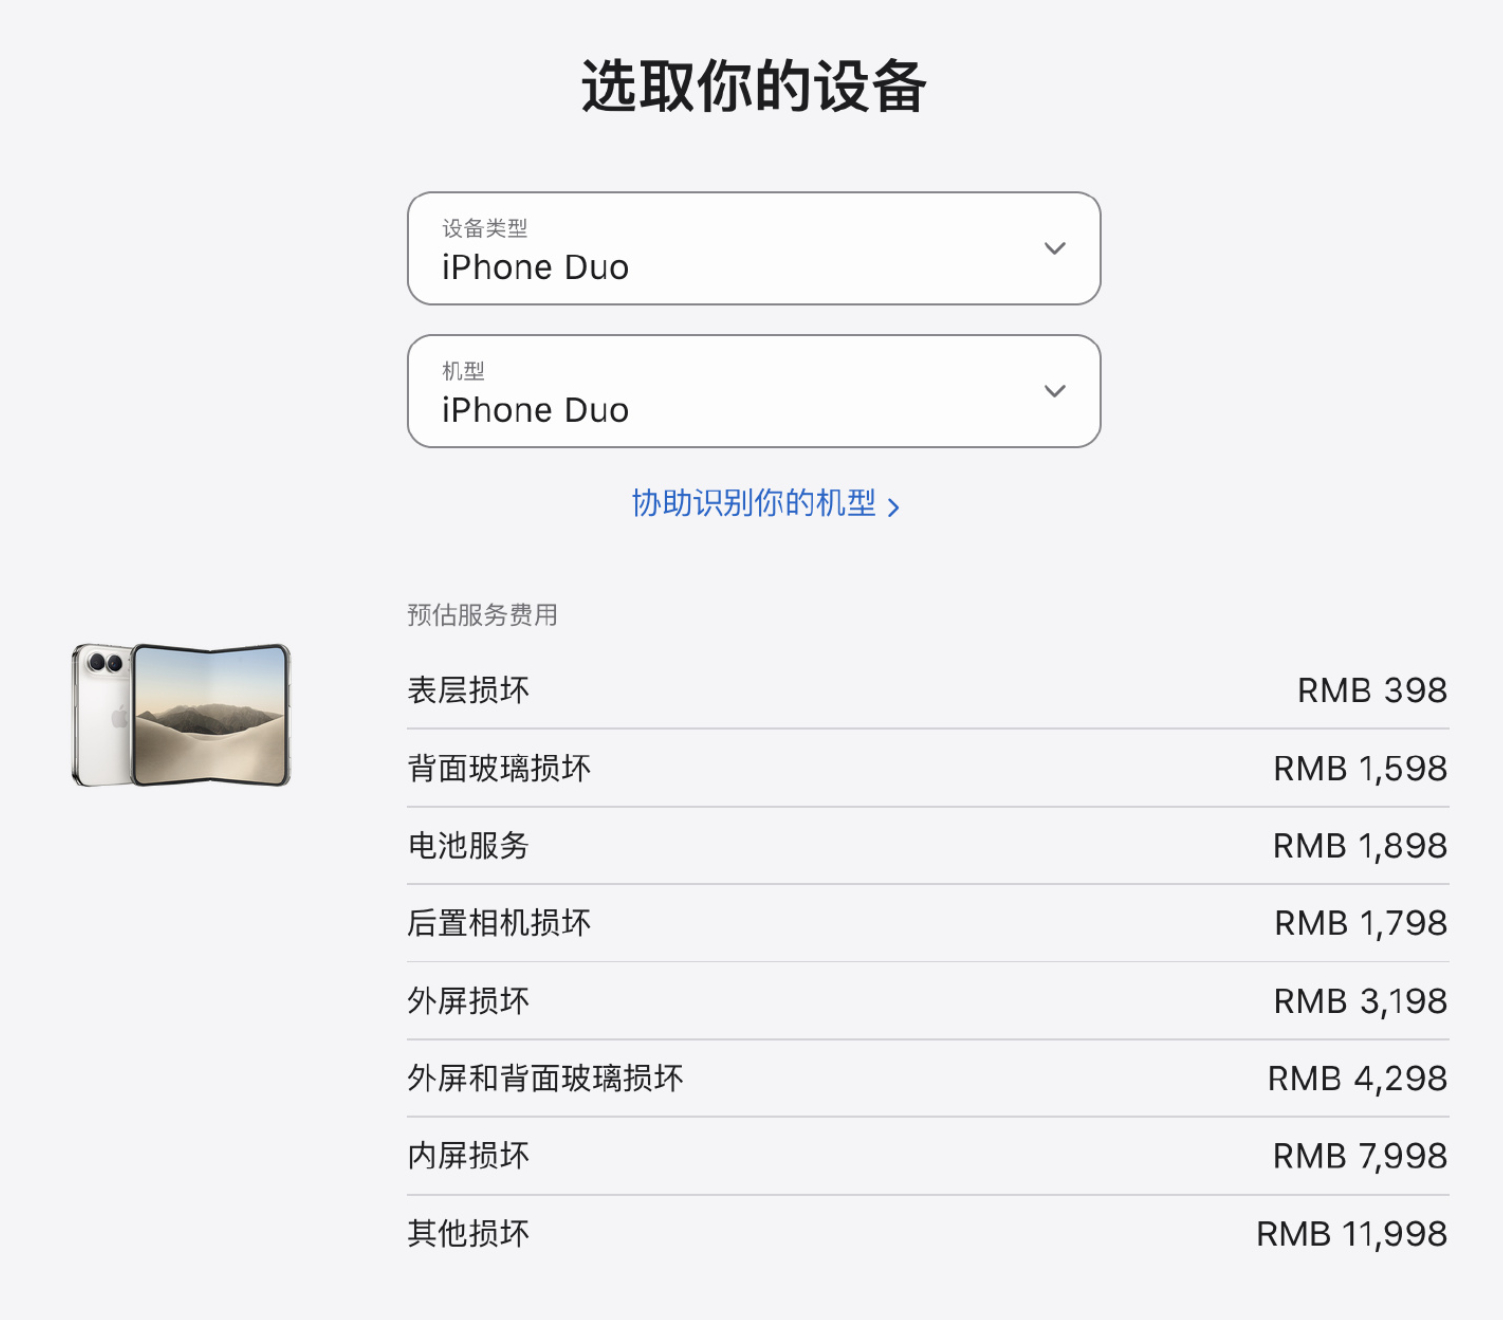Viewport: 1503px width, 1320px height.
Task: Open the 机型 dropdown showing iPhone Duo
Action: [754, 391]
